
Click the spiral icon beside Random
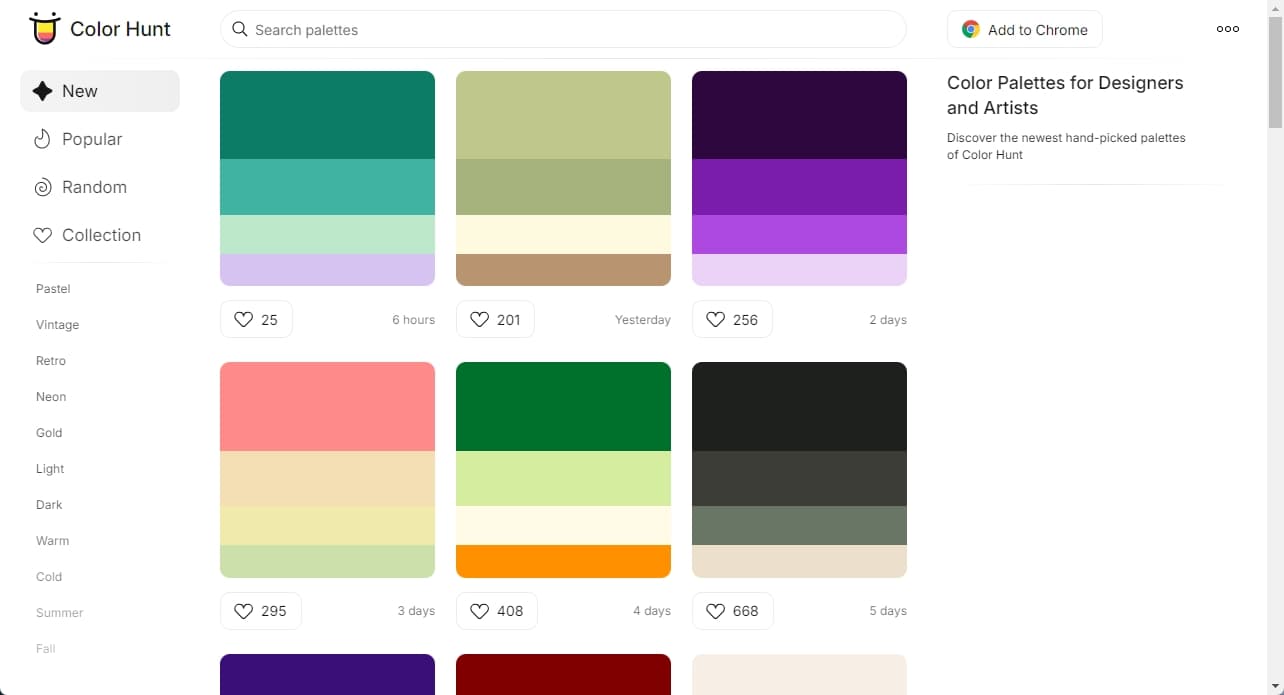click(42, 187)
